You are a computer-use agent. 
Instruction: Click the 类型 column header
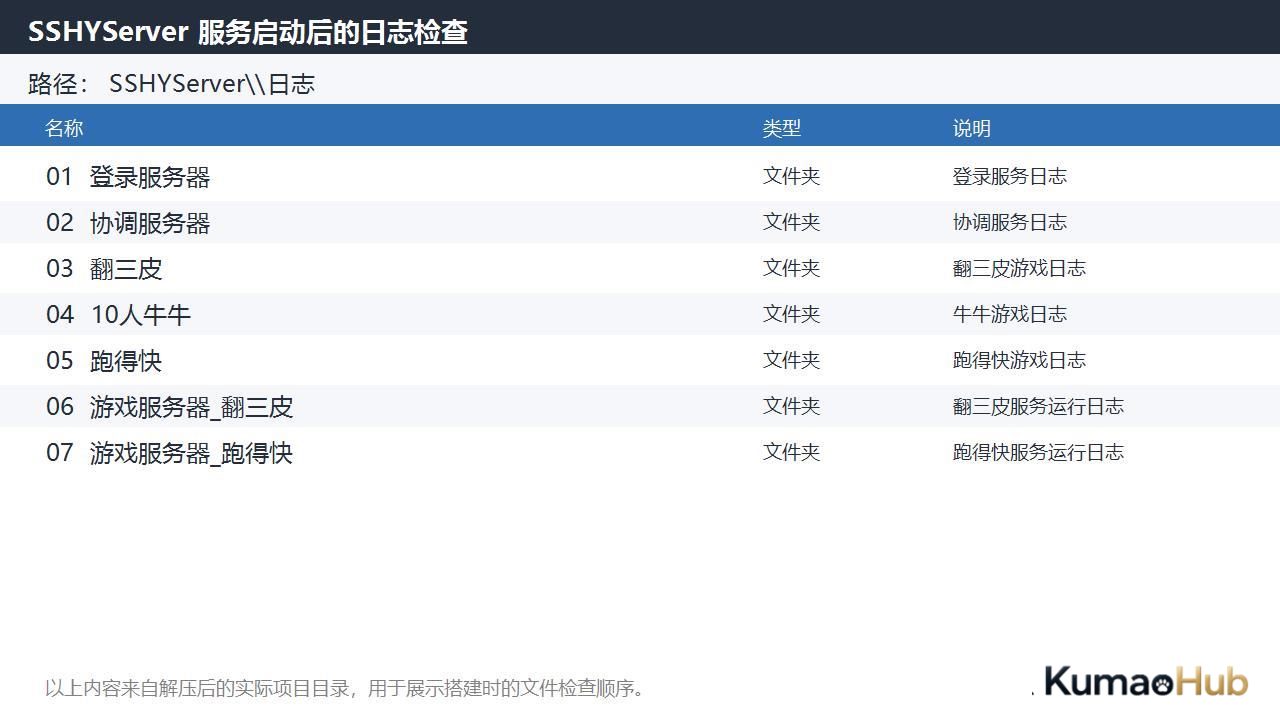click(782, 128)
